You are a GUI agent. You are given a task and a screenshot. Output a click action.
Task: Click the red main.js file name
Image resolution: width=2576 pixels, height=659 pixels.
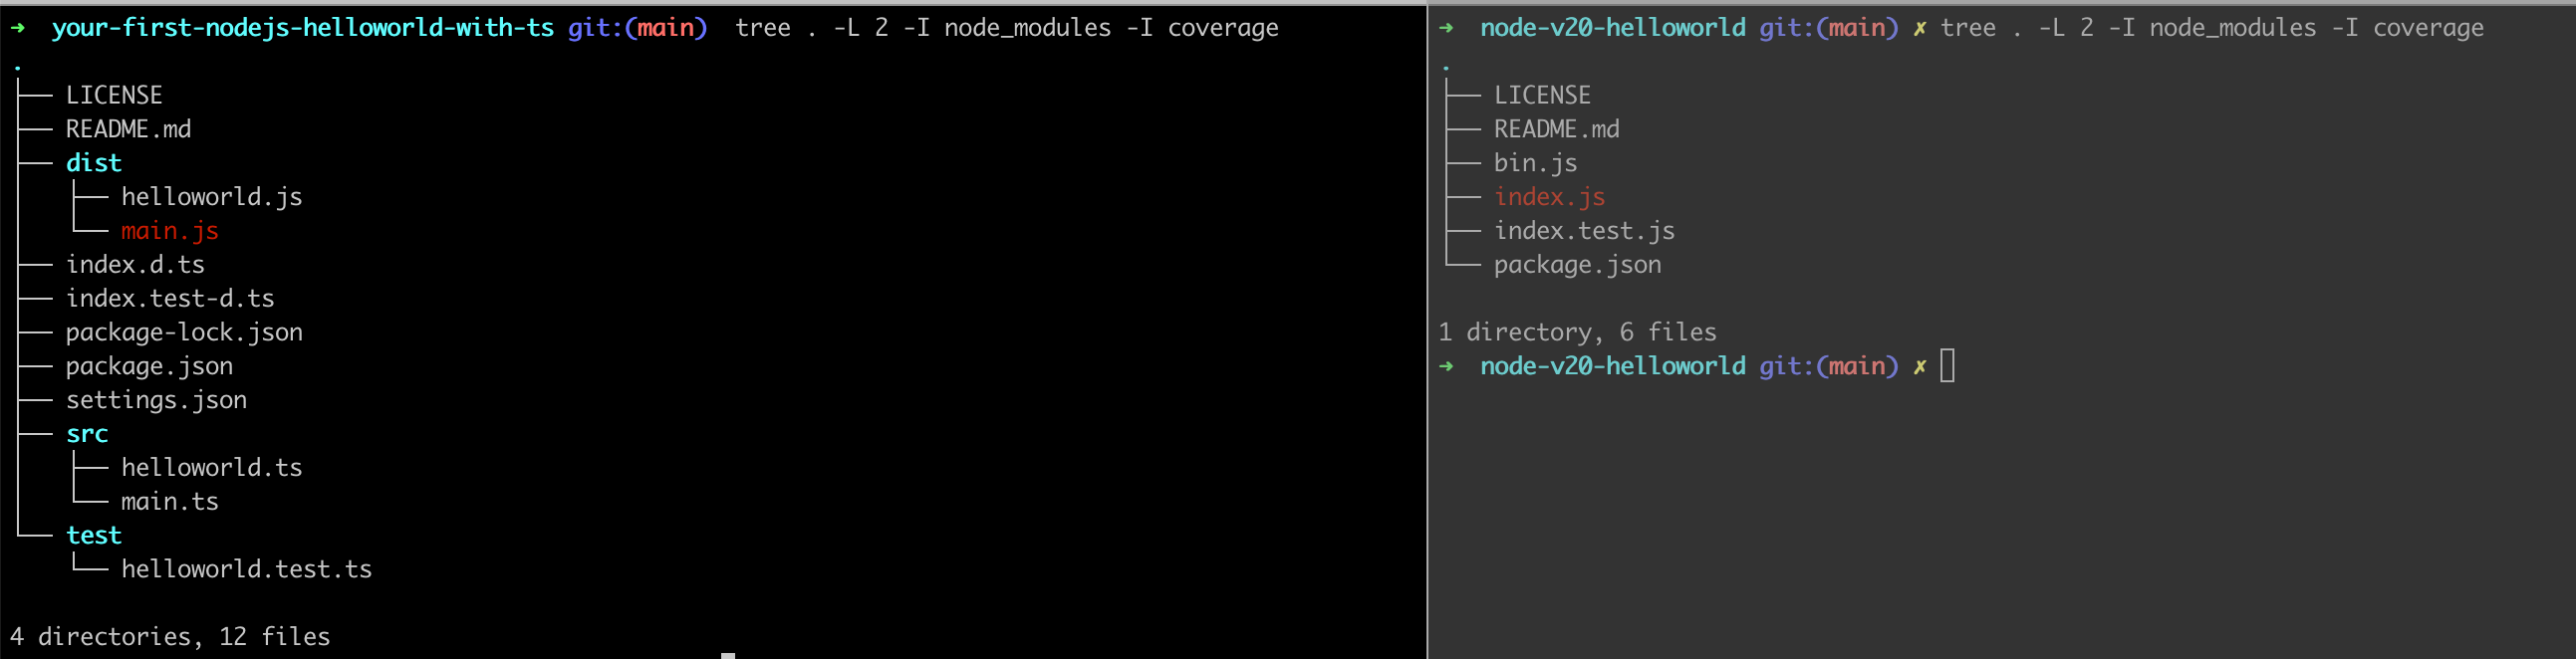point(170,231)
